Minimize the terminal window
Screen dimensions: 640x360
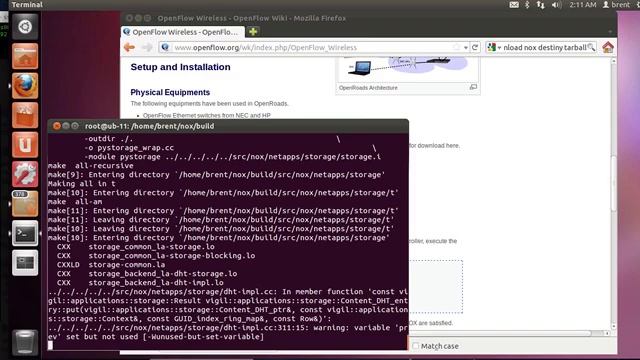pyautogui.click(x=66, y=126)
